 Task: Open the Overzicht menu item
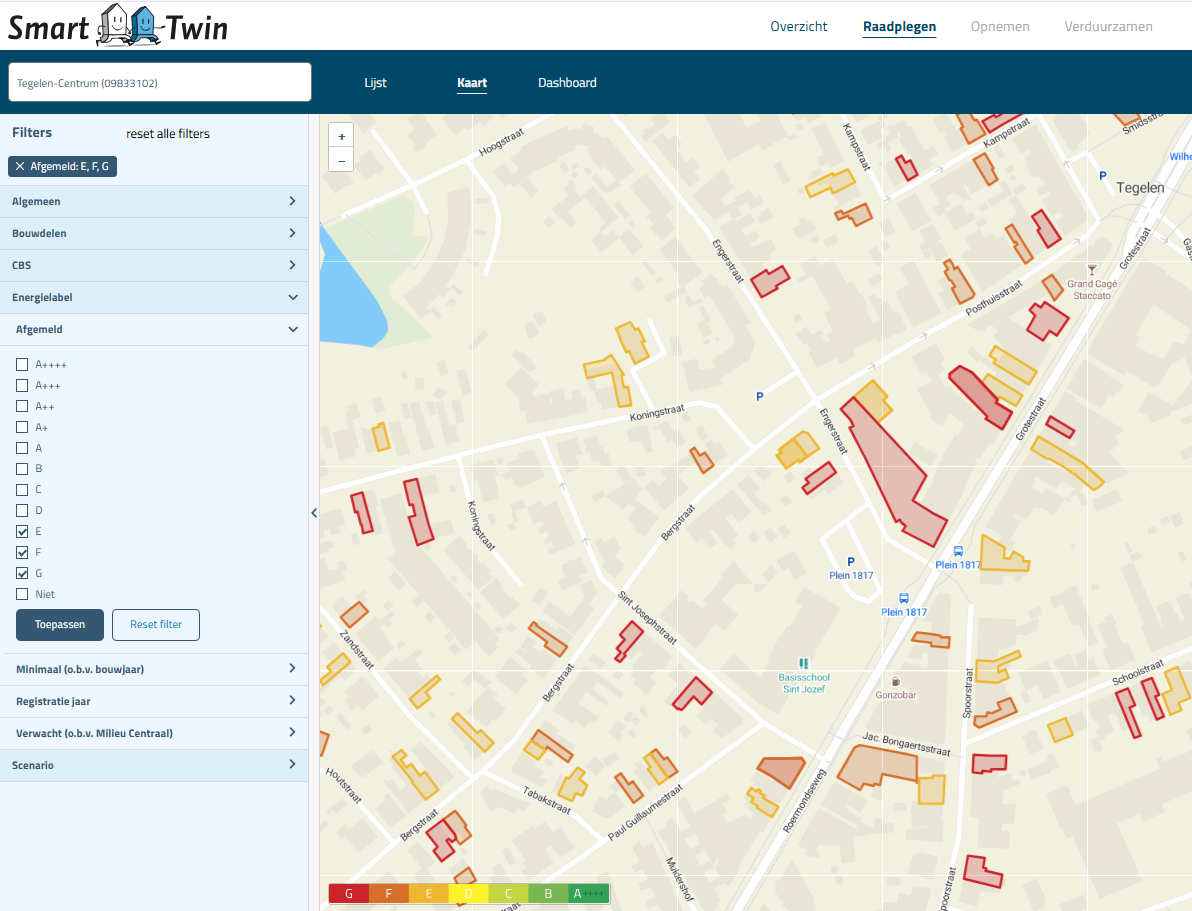[x=798, y=27]
